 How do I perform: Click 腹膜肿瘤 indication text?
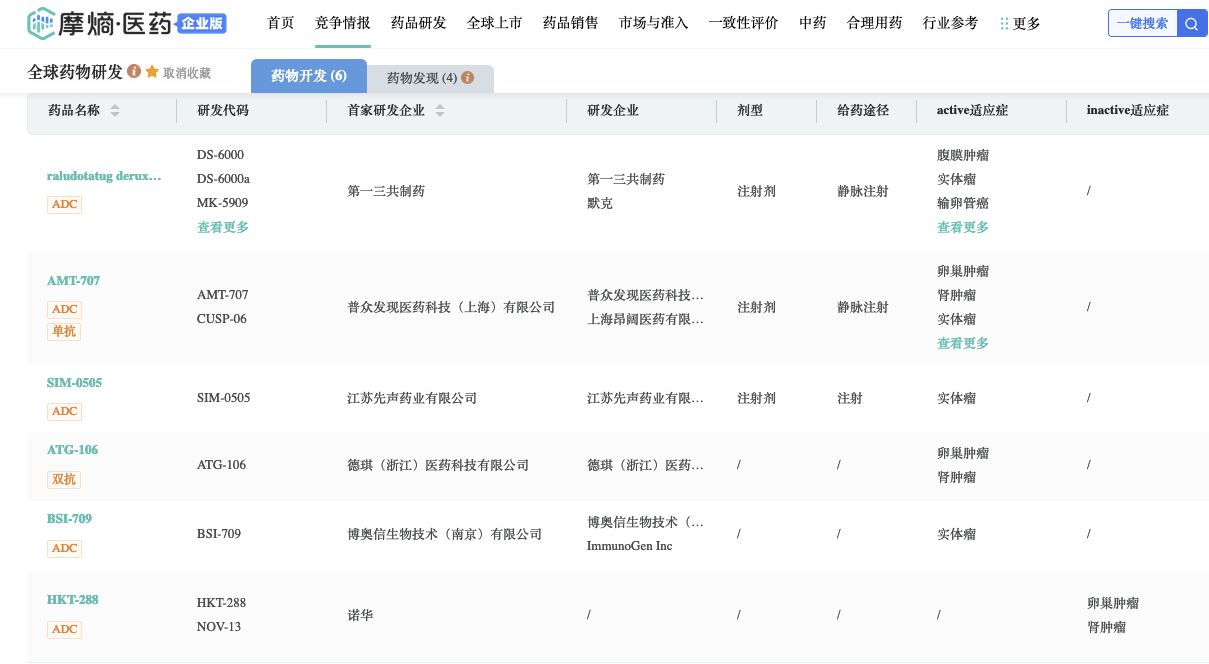[963, 155]
